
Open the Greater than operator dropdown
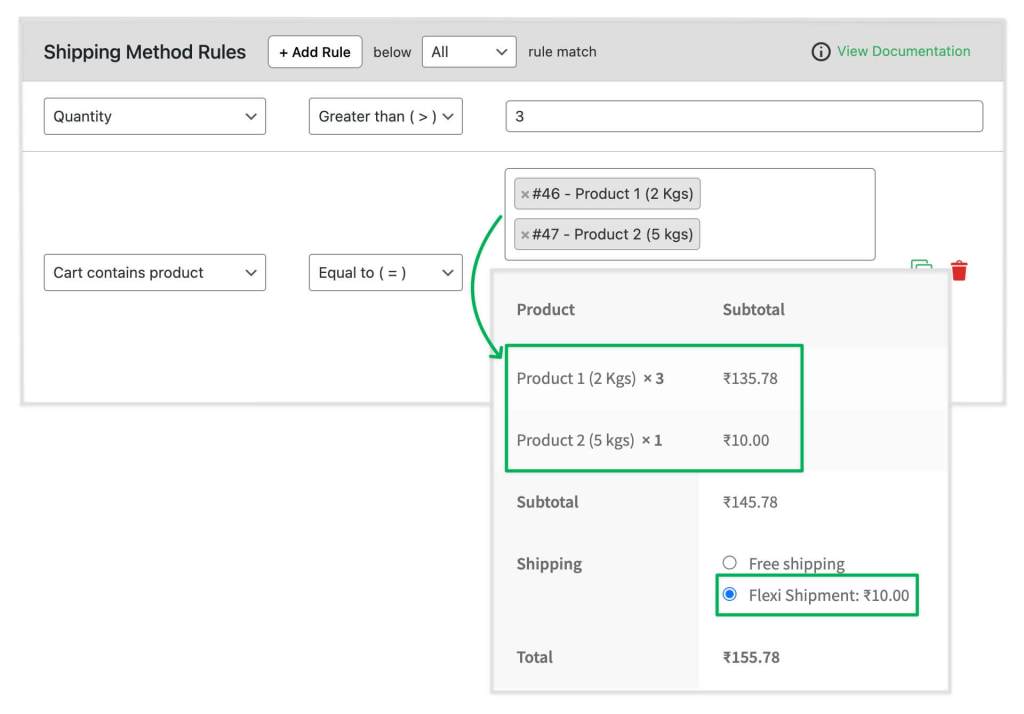385,116
